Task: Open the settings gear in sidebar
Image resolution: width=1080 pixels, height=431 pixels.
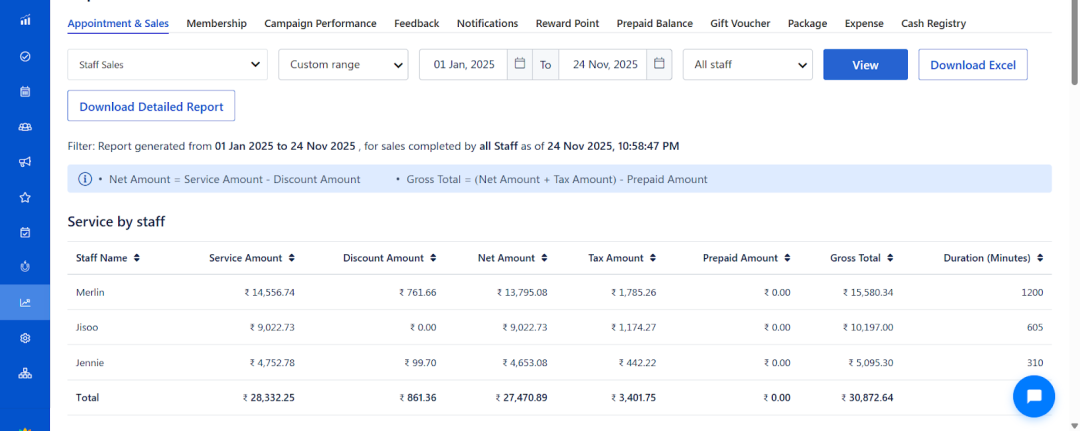Action: [25, 338]
